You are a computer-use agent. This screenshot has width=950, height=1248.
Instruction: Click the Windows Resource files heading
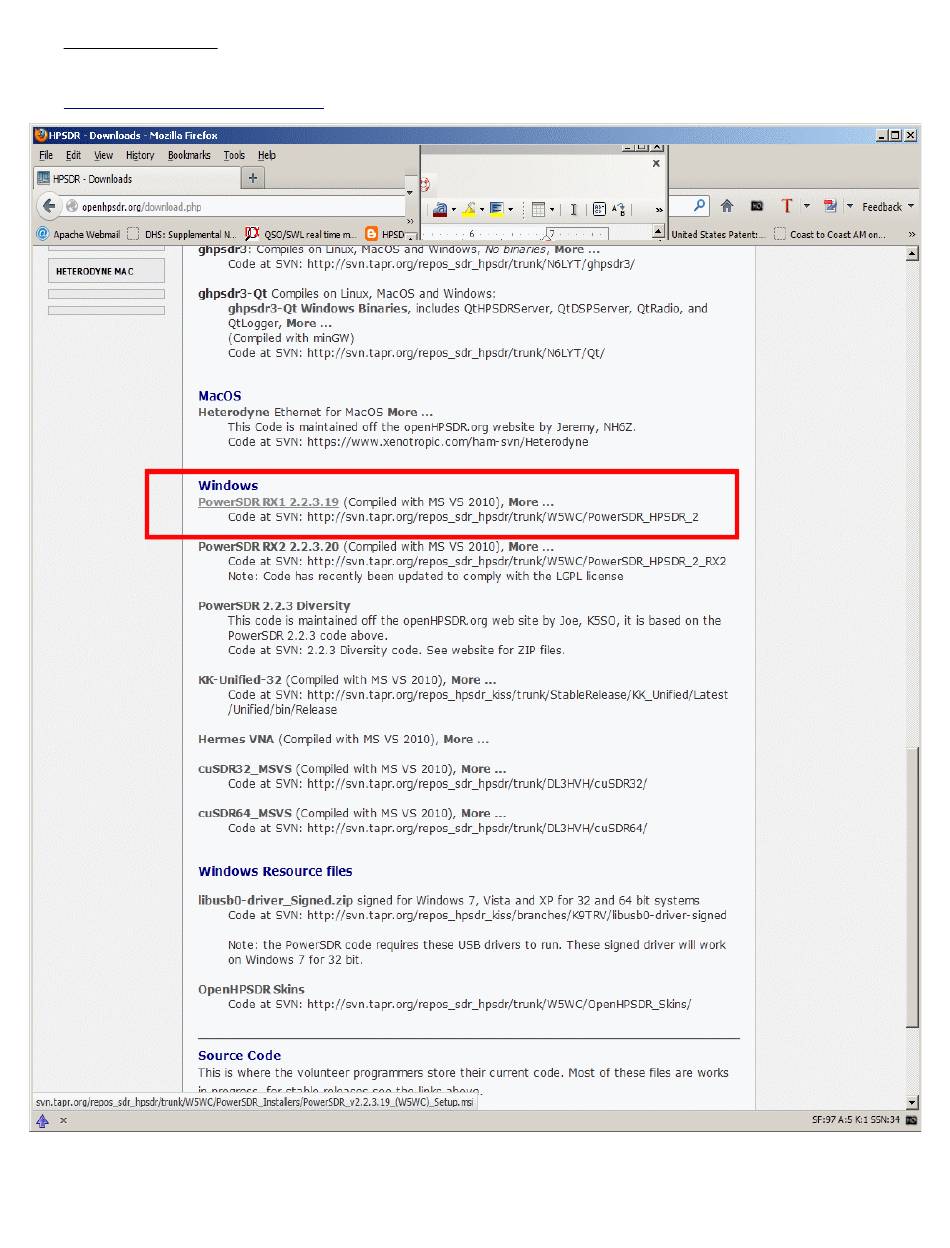point(275,871)
